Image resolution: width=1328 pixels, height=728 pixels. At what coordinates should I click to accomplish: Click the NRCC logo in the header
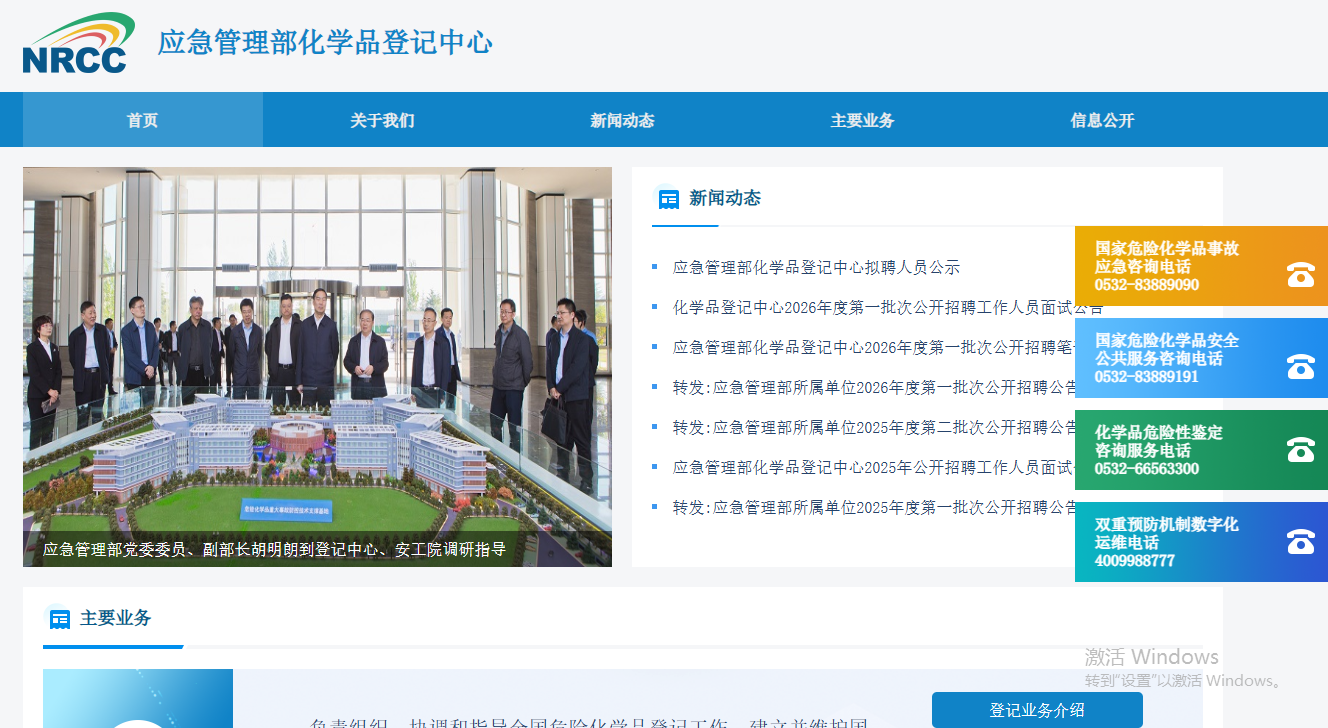[79, 43]
